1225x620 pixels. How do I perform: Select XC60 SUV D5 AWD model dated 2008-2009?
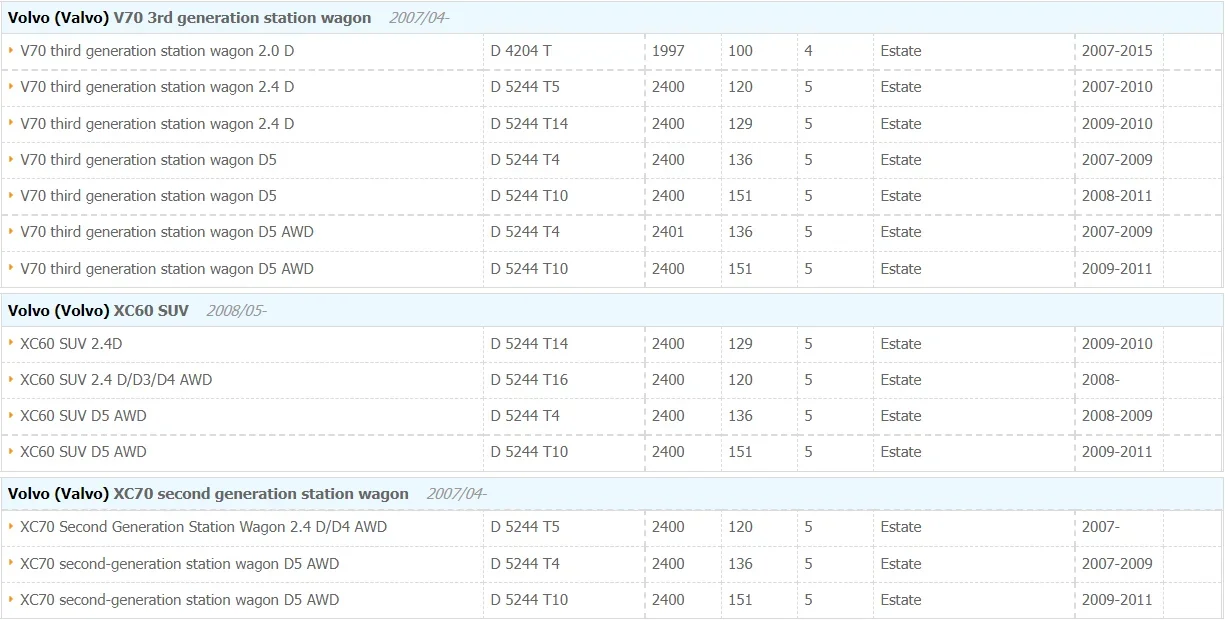pyautogui.click(x=83, y=416)
